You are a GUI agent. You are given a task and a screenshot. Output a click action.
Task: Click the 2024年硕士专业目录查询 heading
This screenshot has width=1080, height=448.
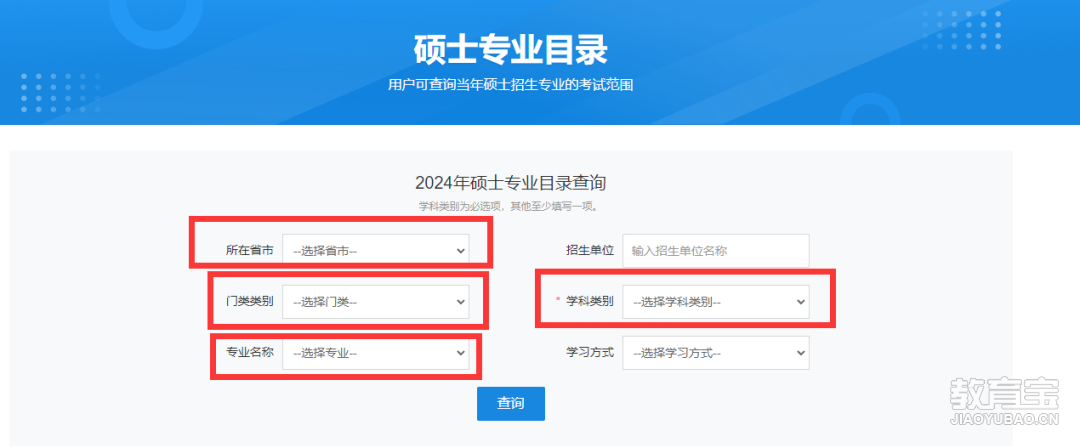510,183
